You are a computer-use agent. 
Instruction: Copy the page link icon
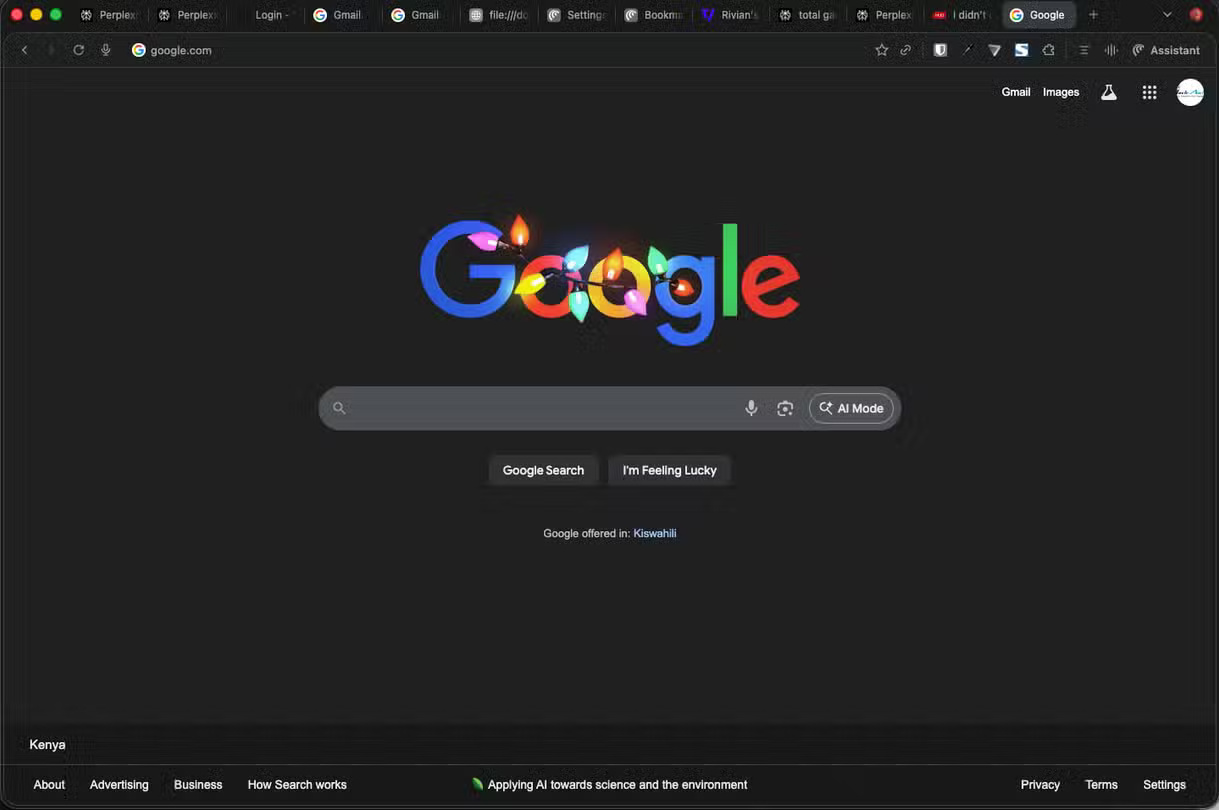pos(905,49)
